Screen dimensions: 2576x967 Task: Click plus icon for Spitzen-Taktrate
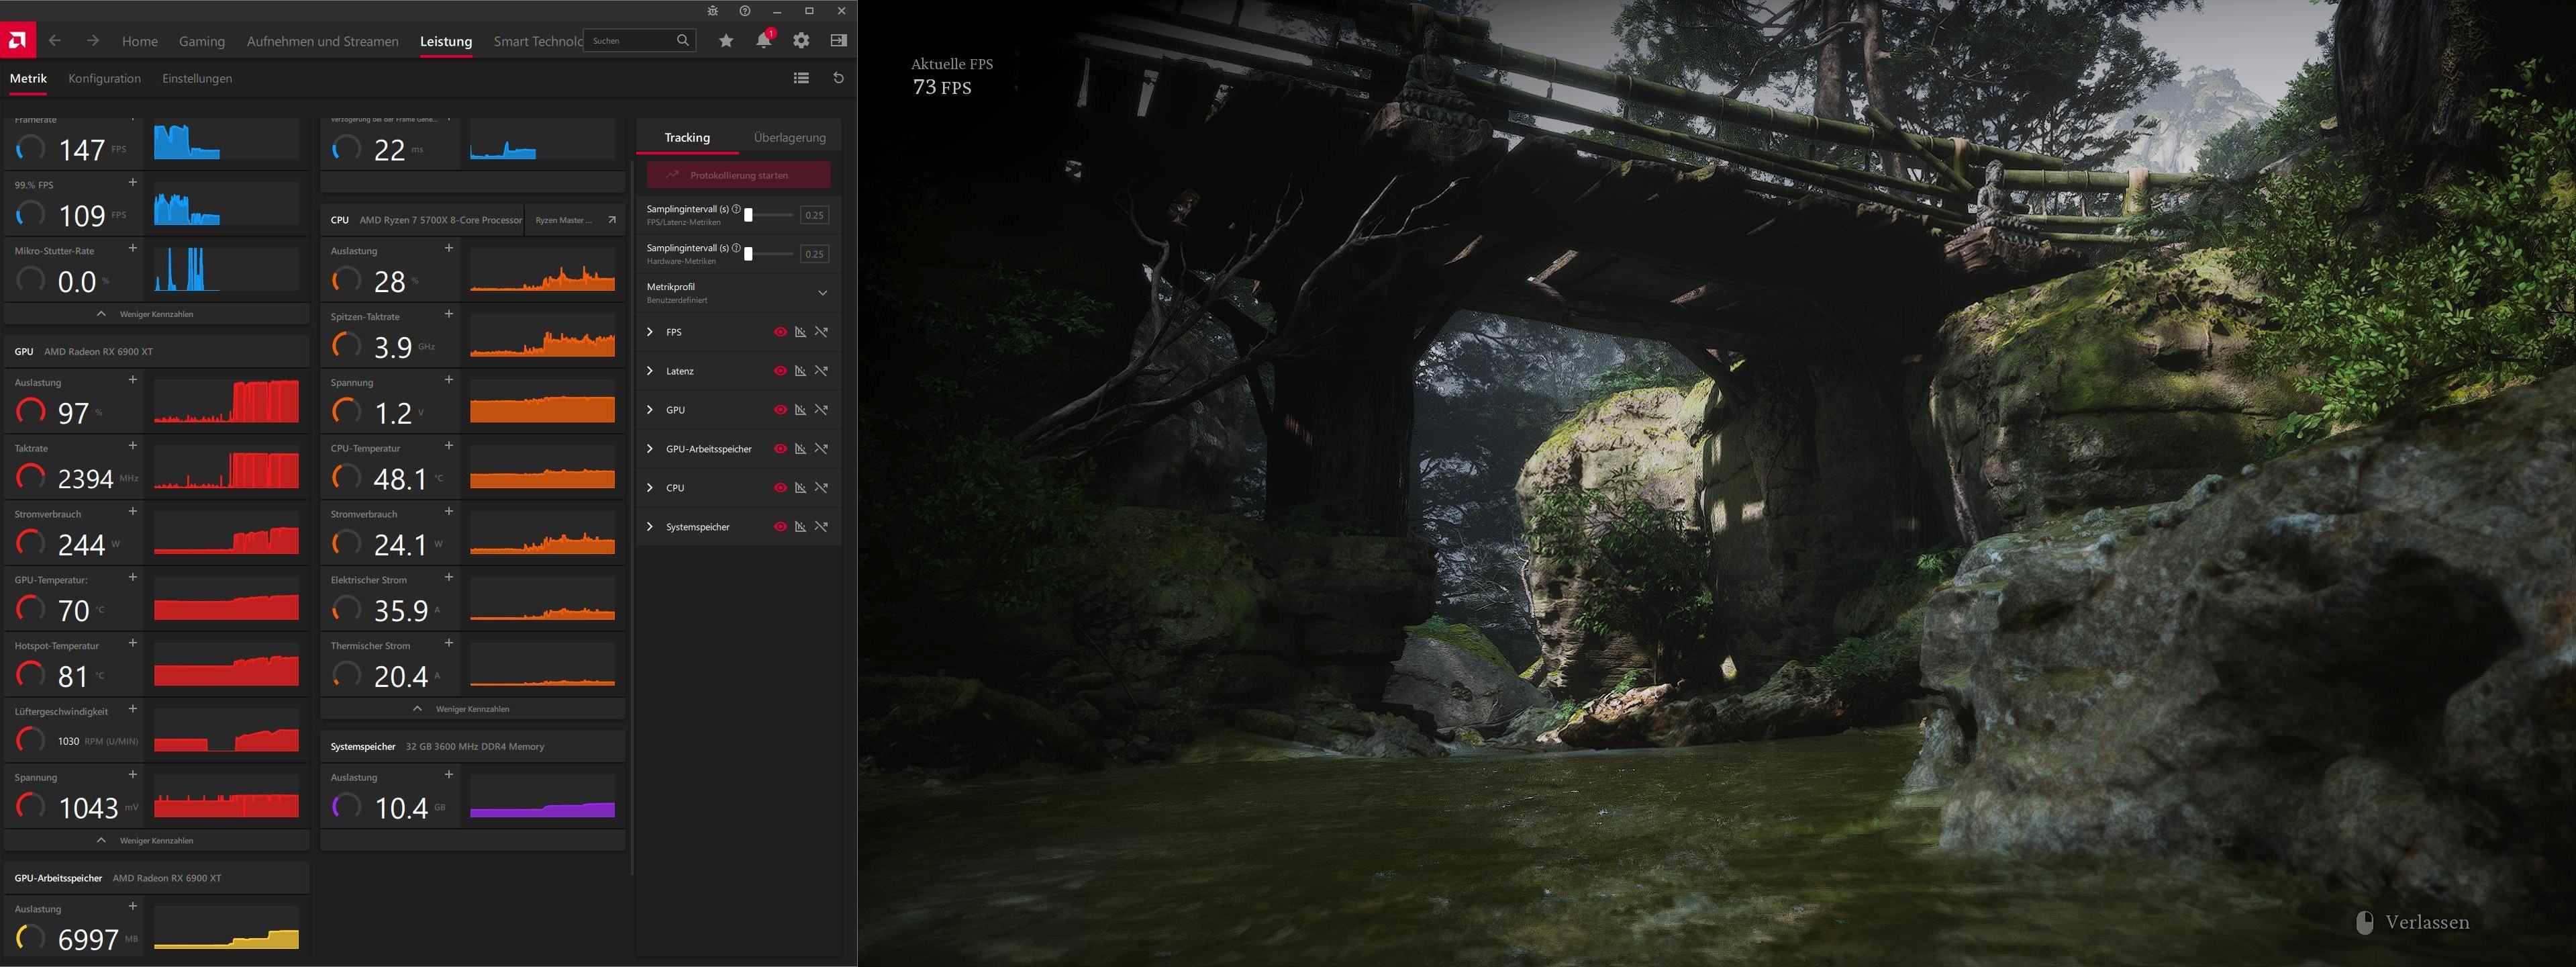pyautogui.click(x=448, y=314)
